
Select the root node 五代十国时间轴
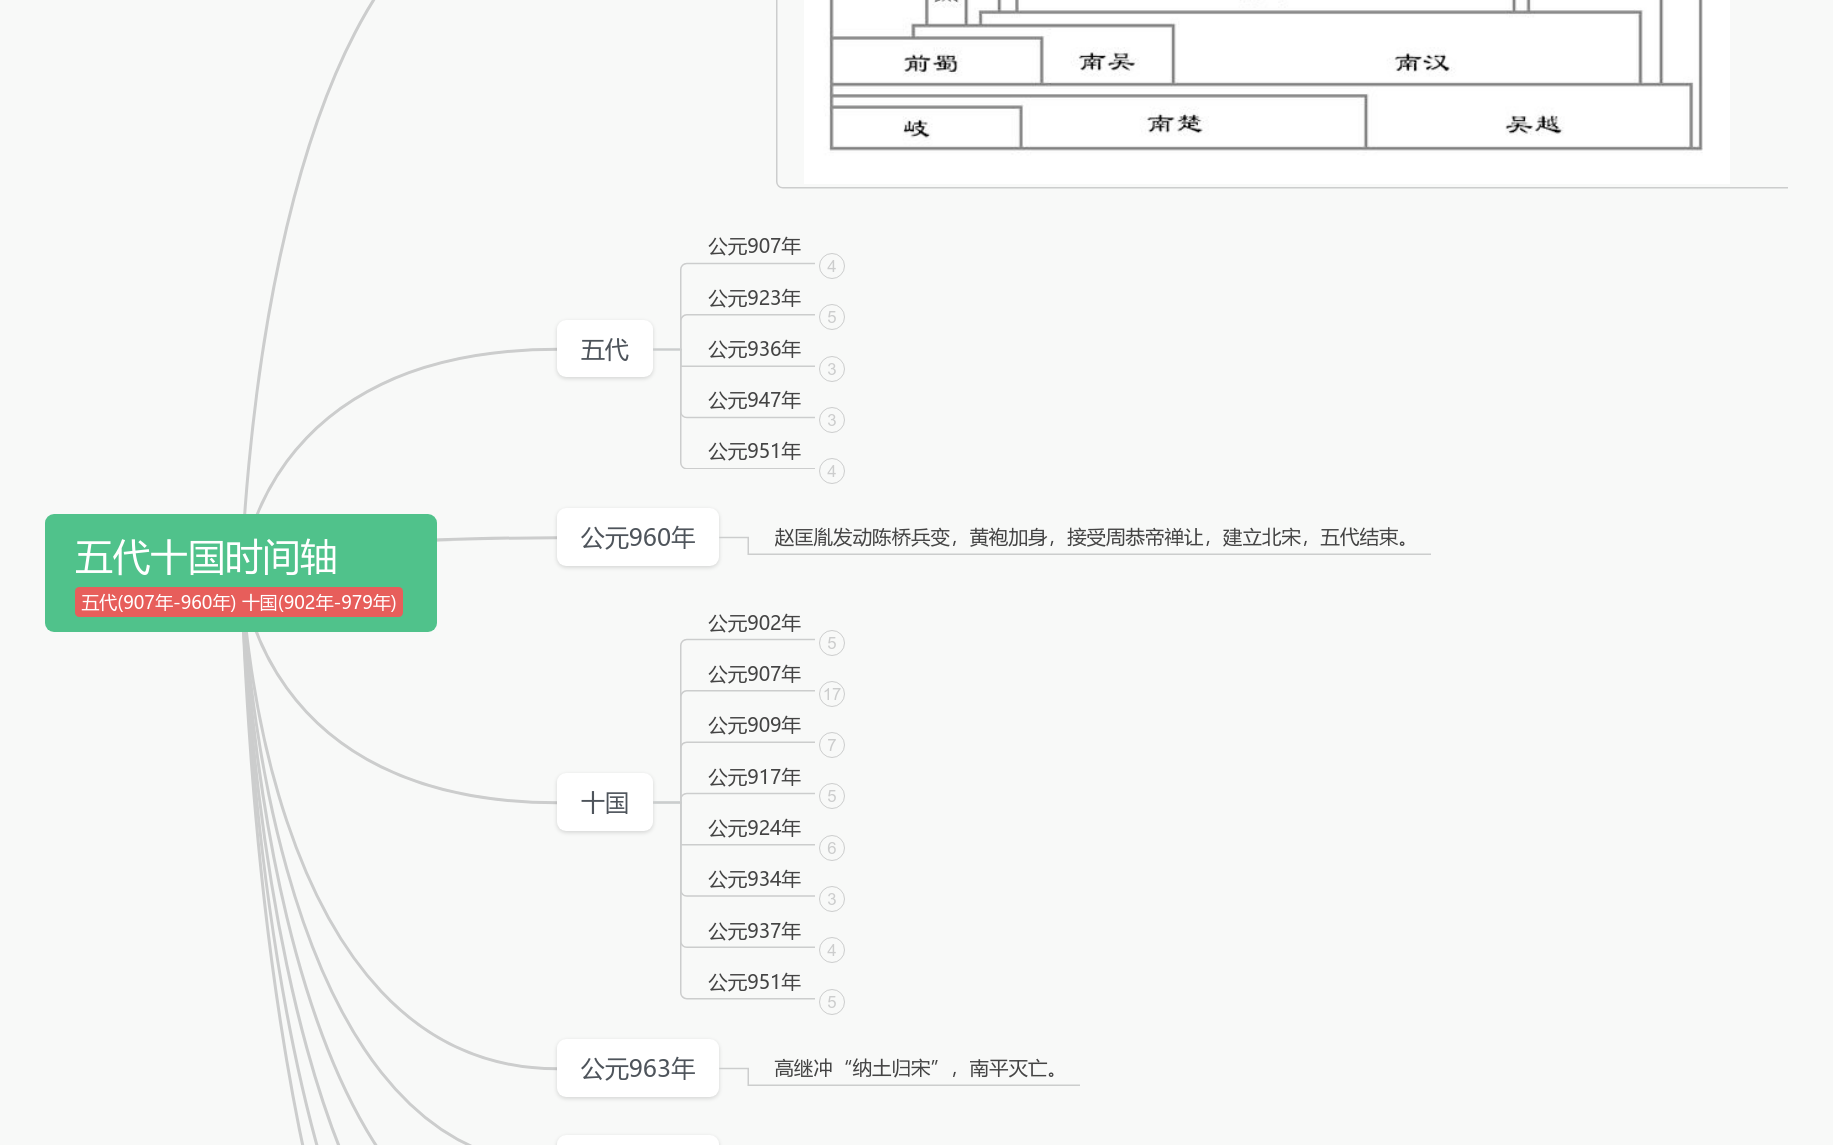(x=206, y=556)
